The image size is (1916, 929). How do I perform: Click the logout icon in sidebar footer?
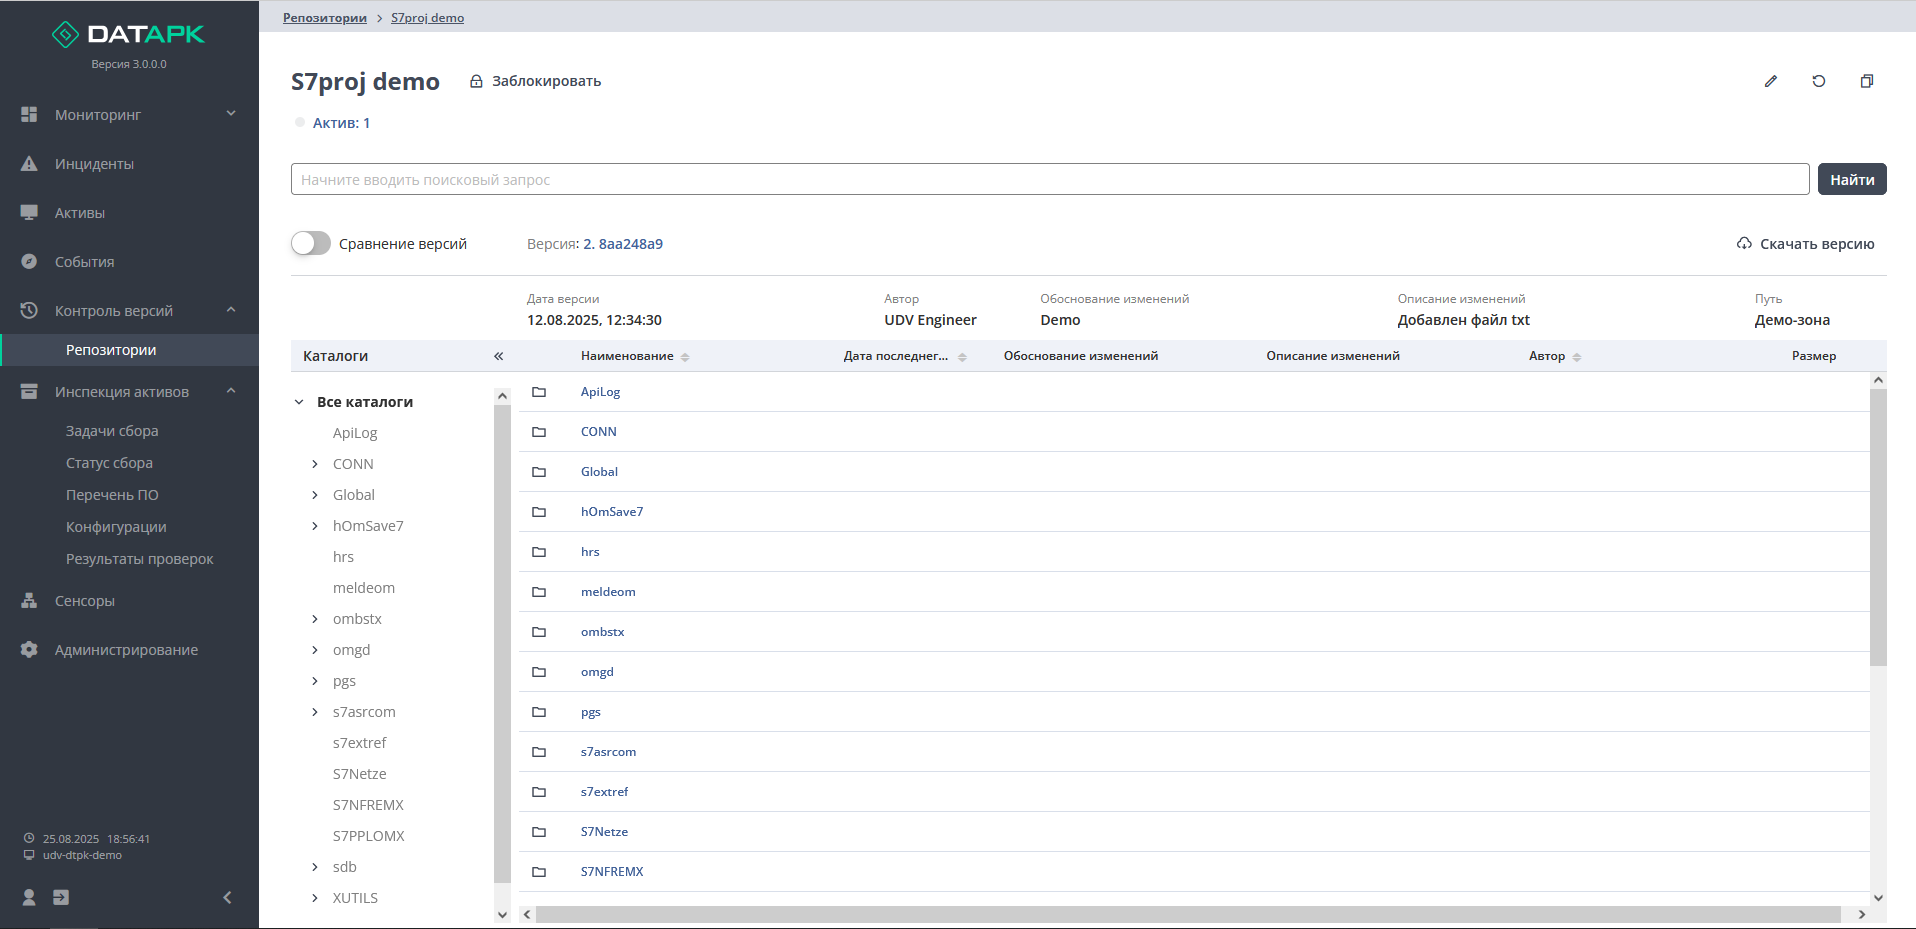tap(61, 897)
